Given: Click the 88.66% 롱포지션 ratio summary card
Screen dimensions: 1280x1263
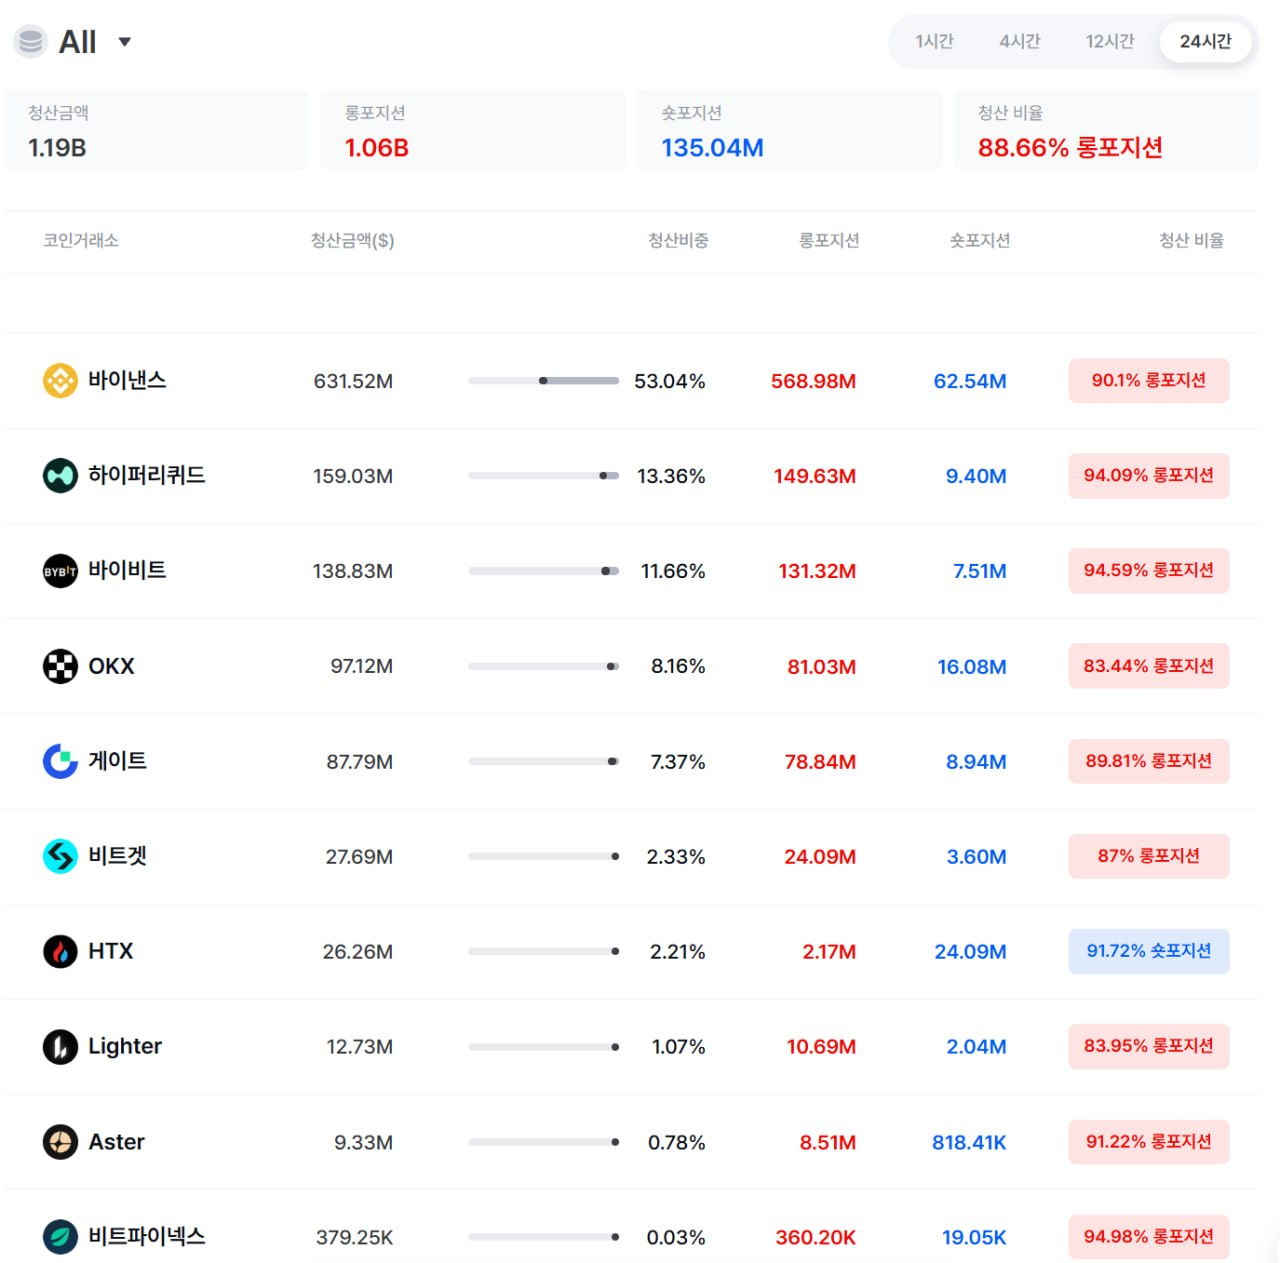Looking at the screenshot, I should click(x=1106, y=130).
